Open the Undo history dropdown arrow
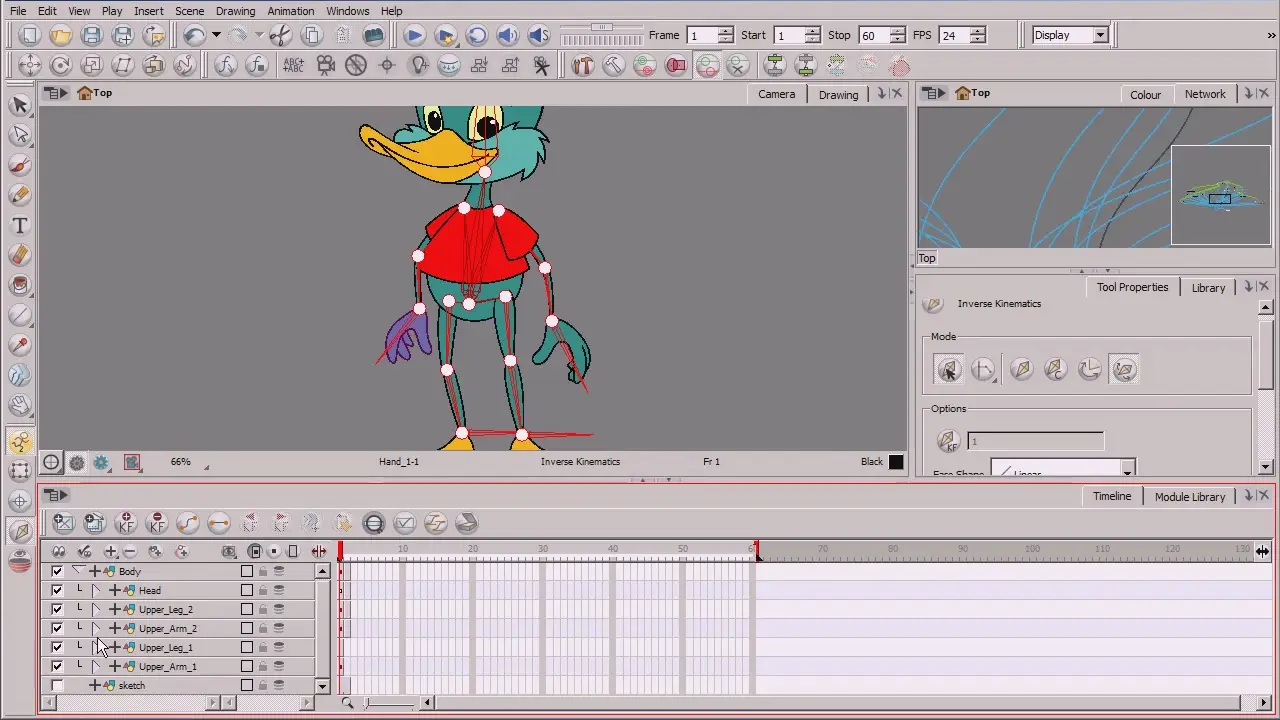 point(216,35)
